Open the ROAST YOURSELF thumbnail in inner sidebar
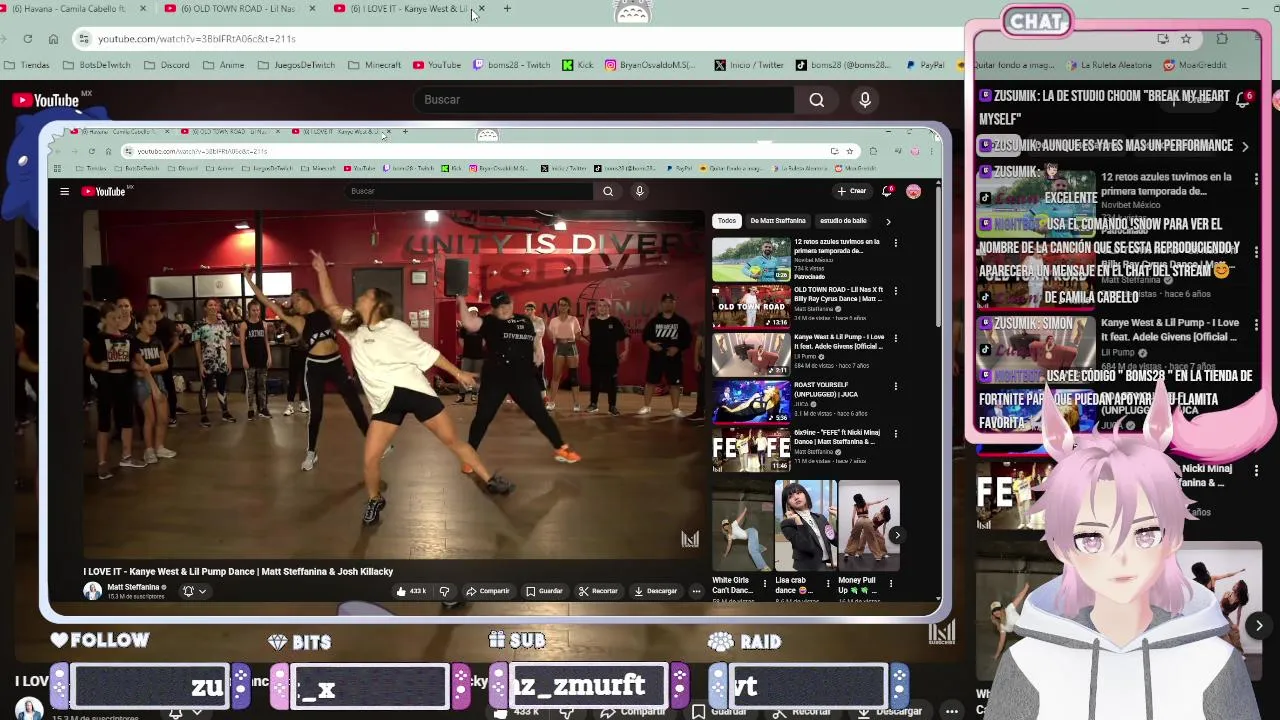Screen dimensions: 1280x720 tap(751, 402)
